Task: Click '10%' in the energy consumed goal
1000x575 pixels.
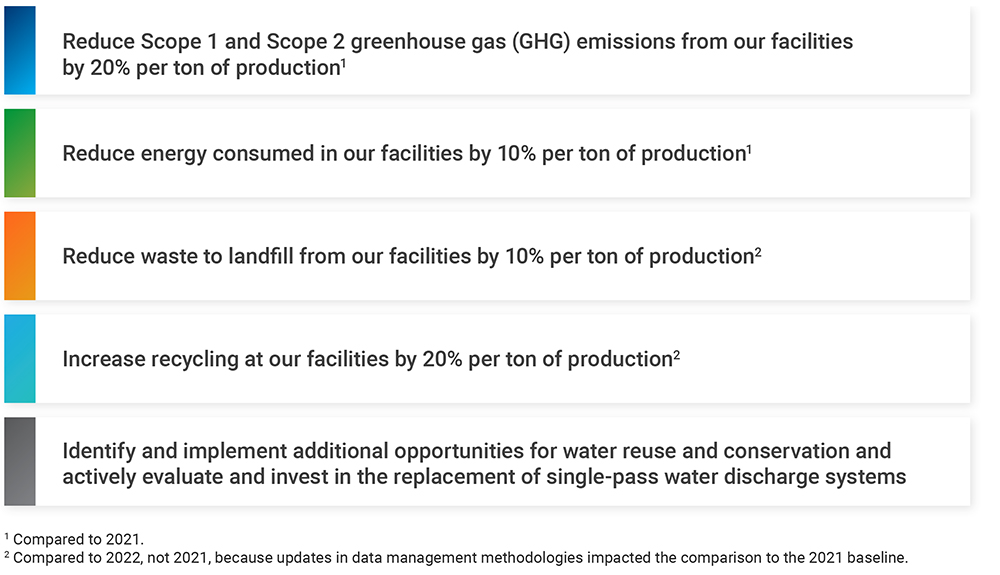Action: pyautogui.click(x=516, y=154)
